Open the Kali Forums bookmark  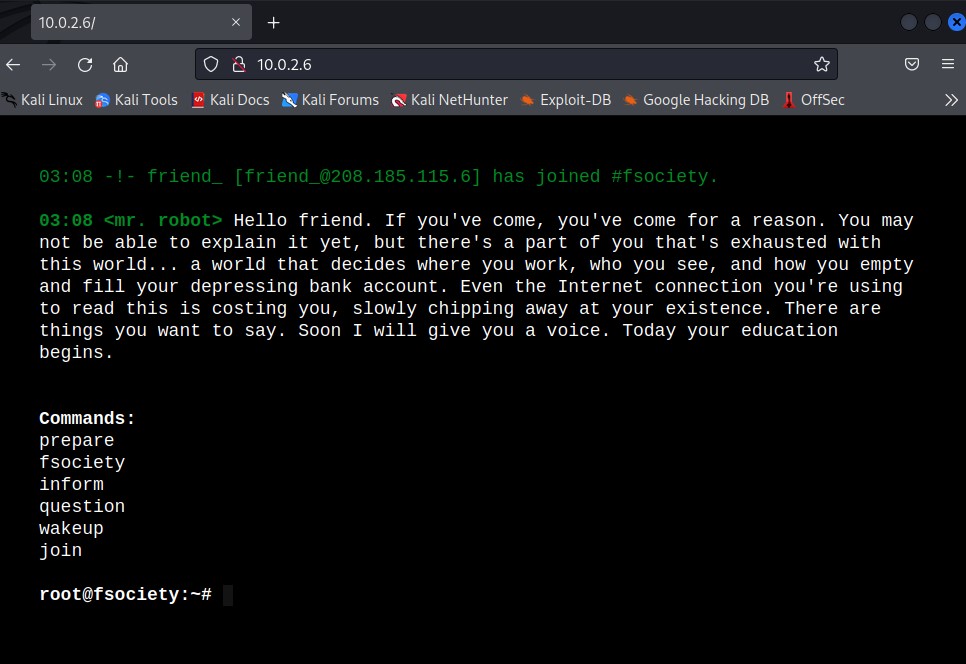click(330, 100)
